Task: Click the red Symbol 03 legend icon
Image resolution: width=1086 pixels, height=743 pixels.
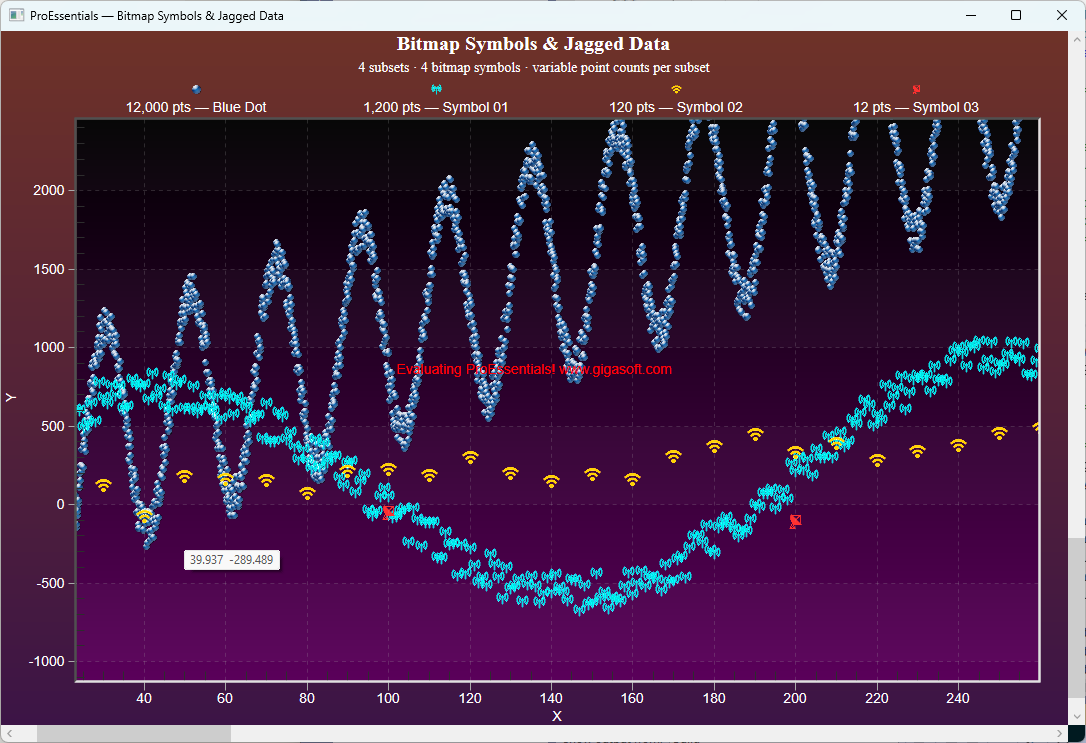Action: [916, 89]
